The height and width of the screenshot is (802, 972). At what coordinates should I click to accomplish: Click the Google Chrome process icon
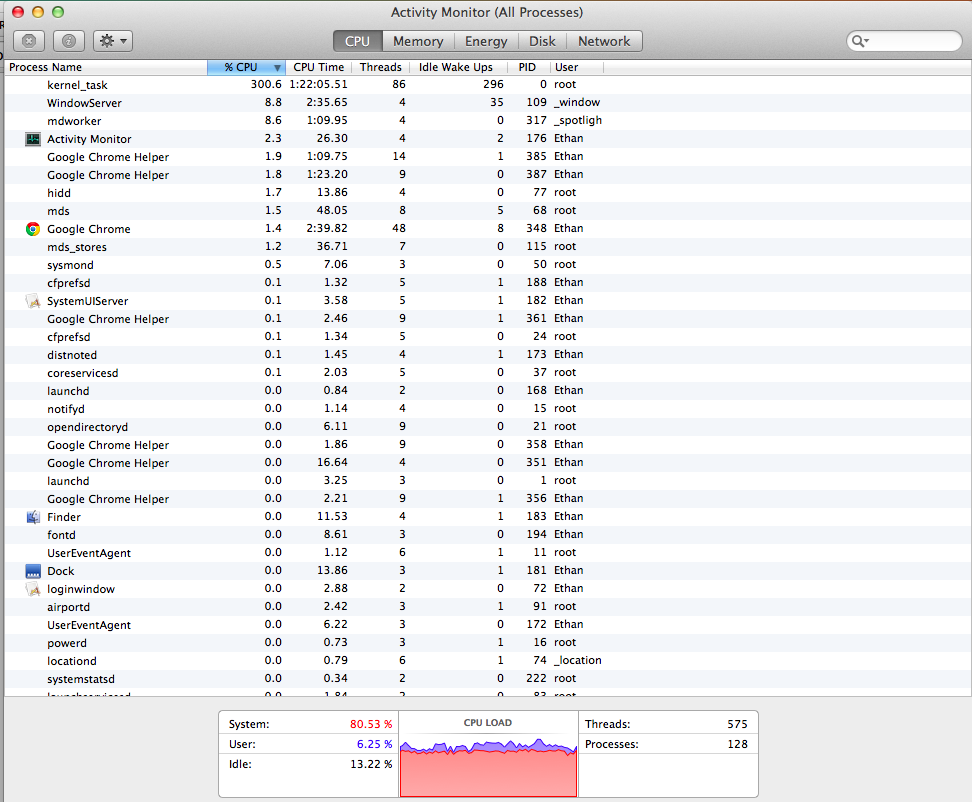(33, 229)
